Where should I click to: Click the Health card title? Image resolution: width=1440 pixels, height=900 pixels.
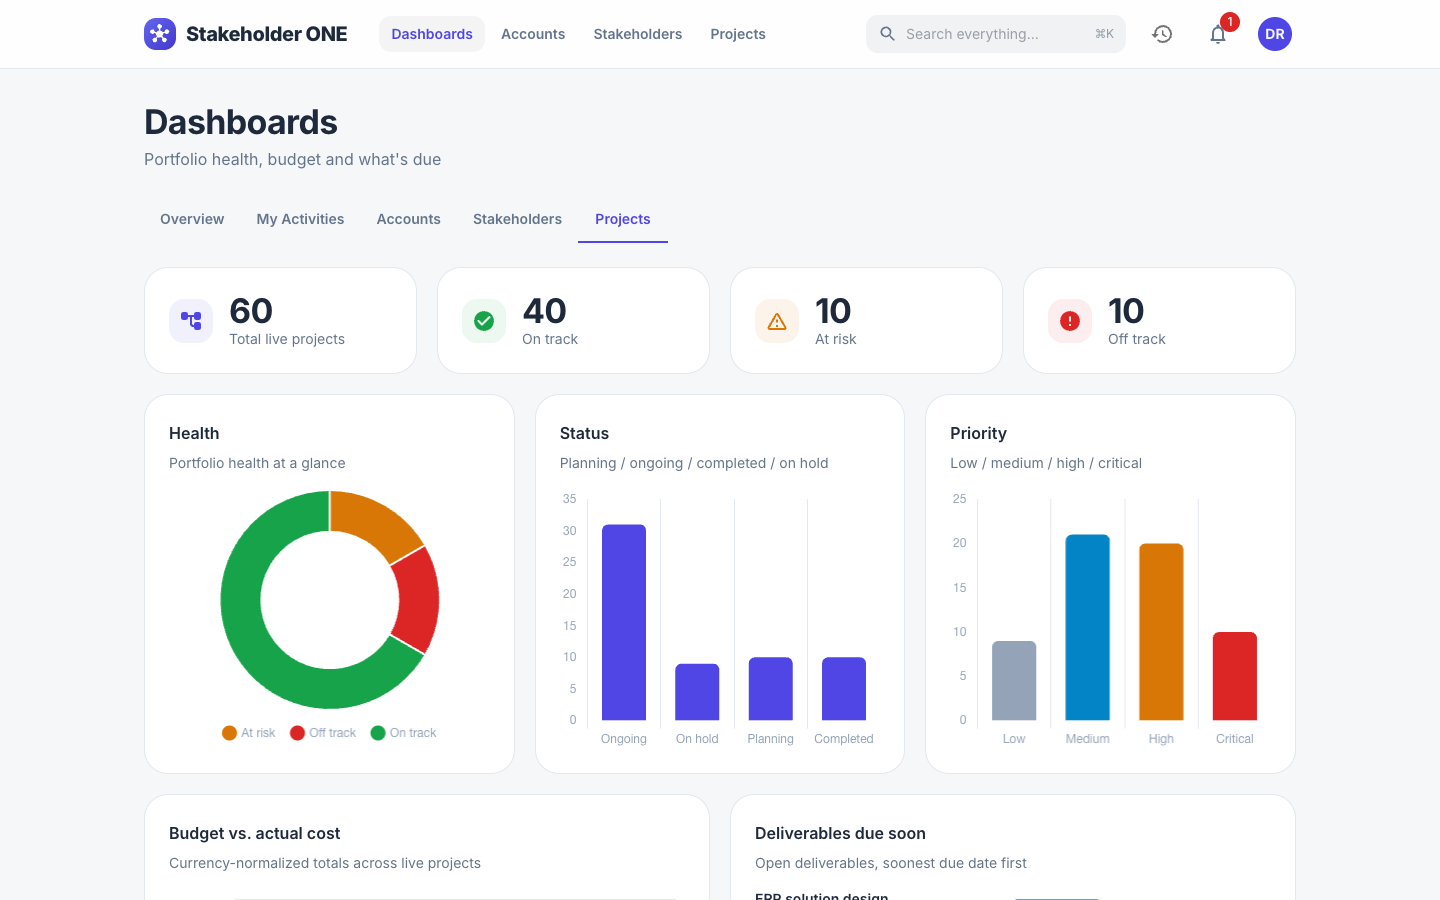194,433
